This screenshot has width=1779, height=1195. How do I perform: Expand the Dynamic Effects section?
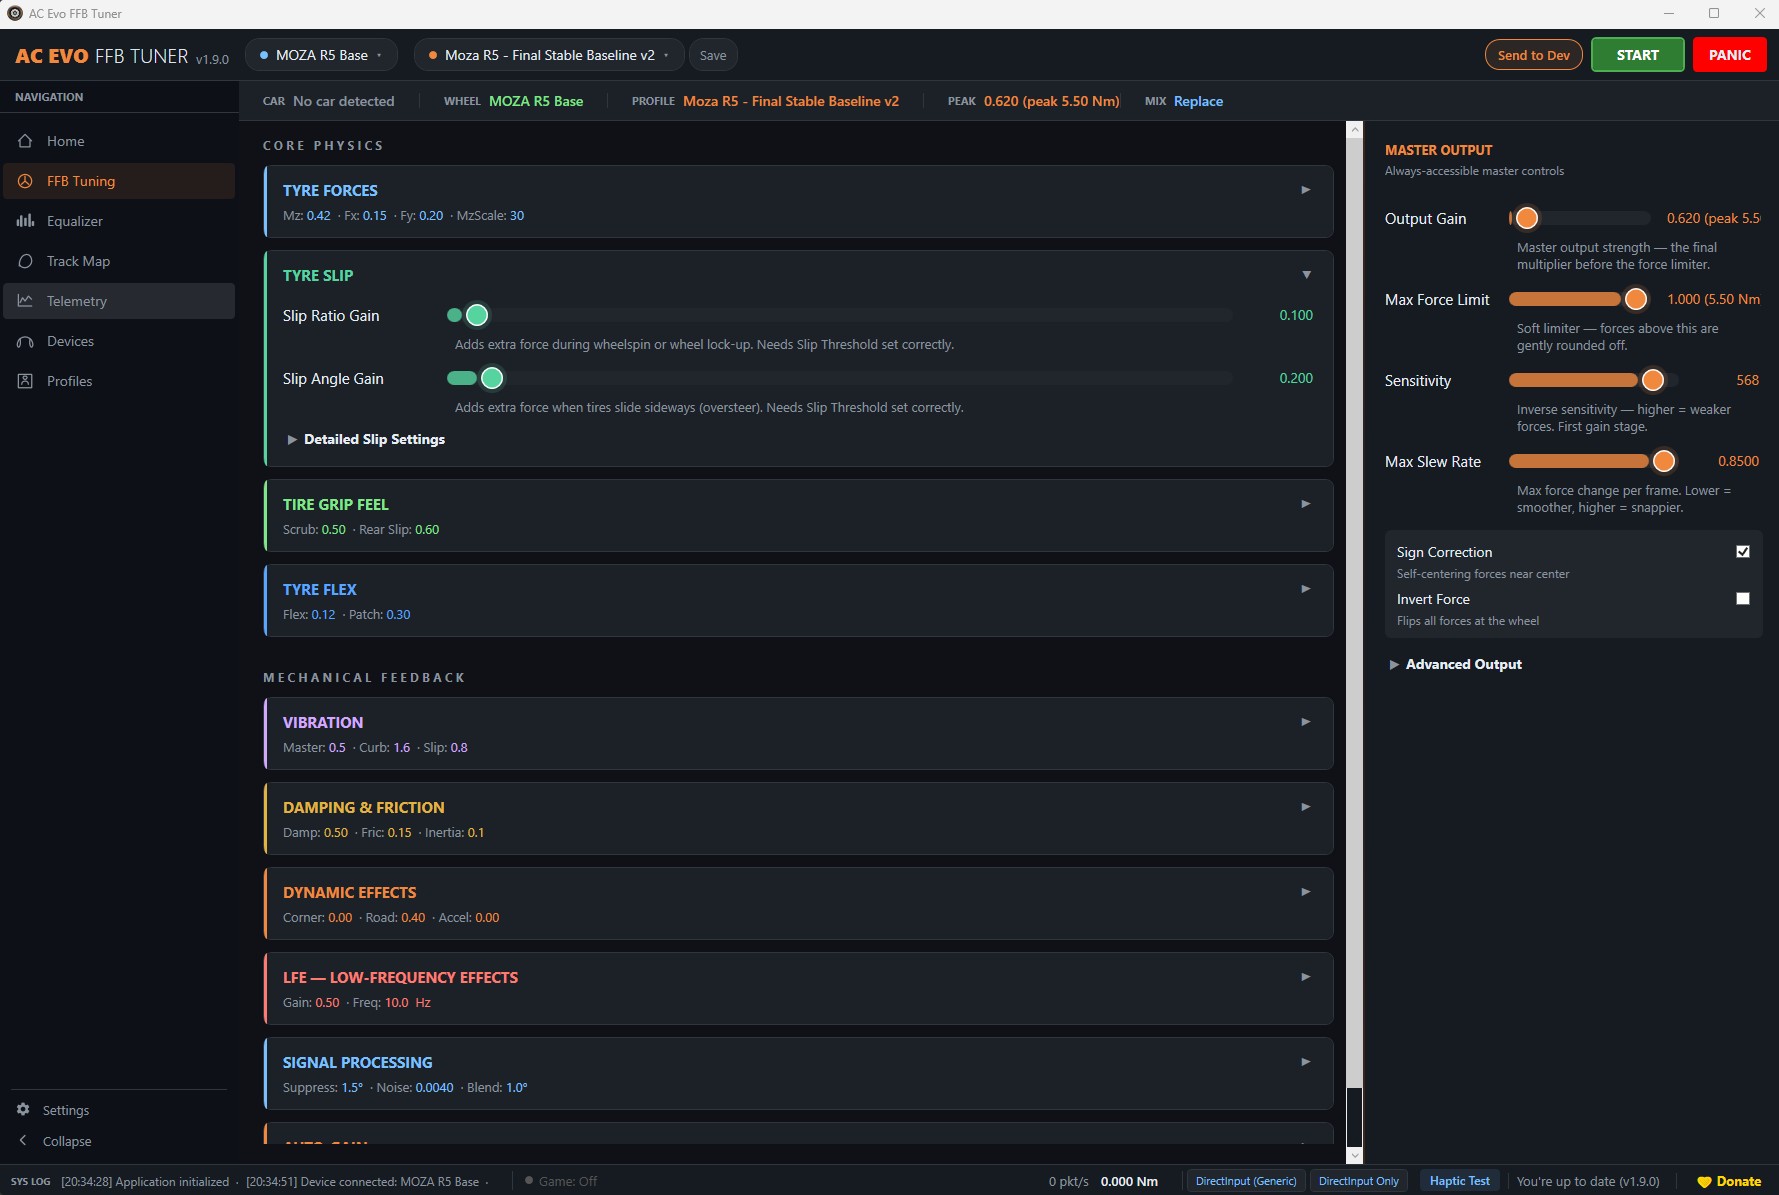click(x=1305, y=892)
